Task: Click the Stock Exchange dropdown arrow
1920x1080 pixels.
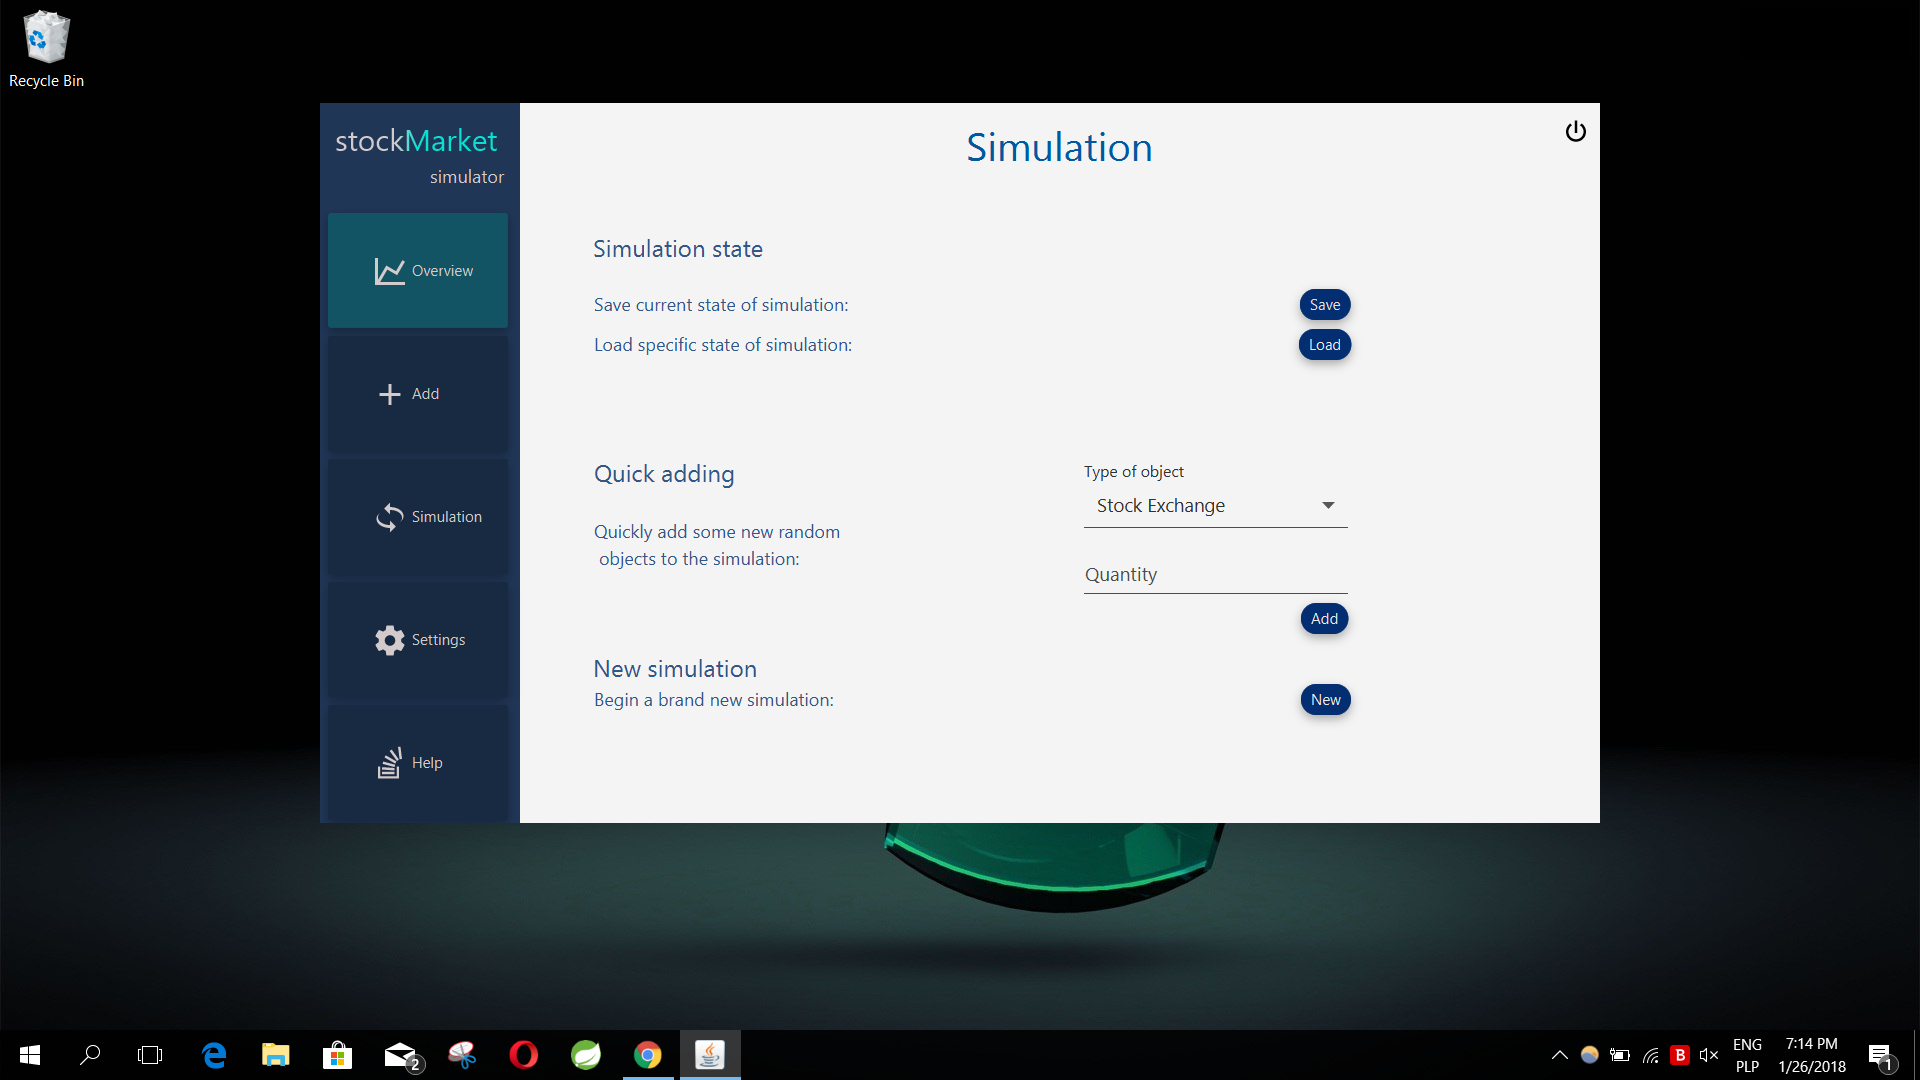Action: [1328, 506]
